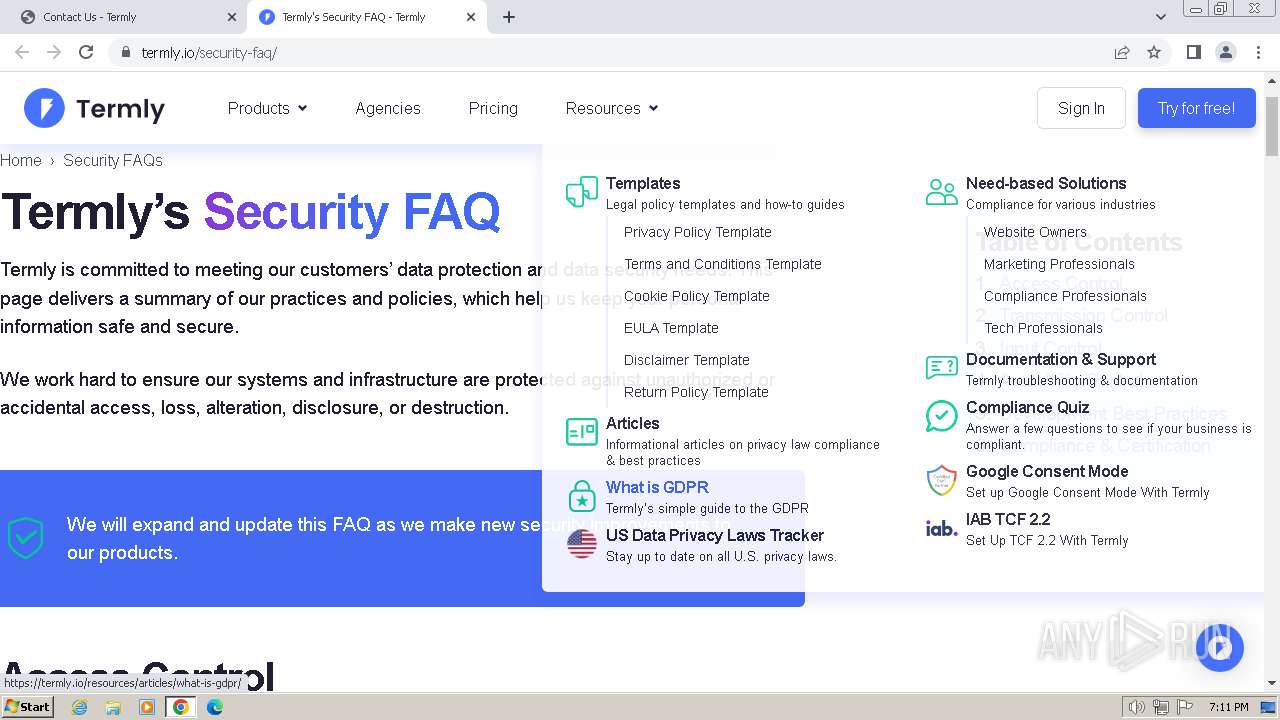The image size is (1280, 720).
Task: Click the taskbar clock showing 7:11 PM
Action: click(1228, 707)
